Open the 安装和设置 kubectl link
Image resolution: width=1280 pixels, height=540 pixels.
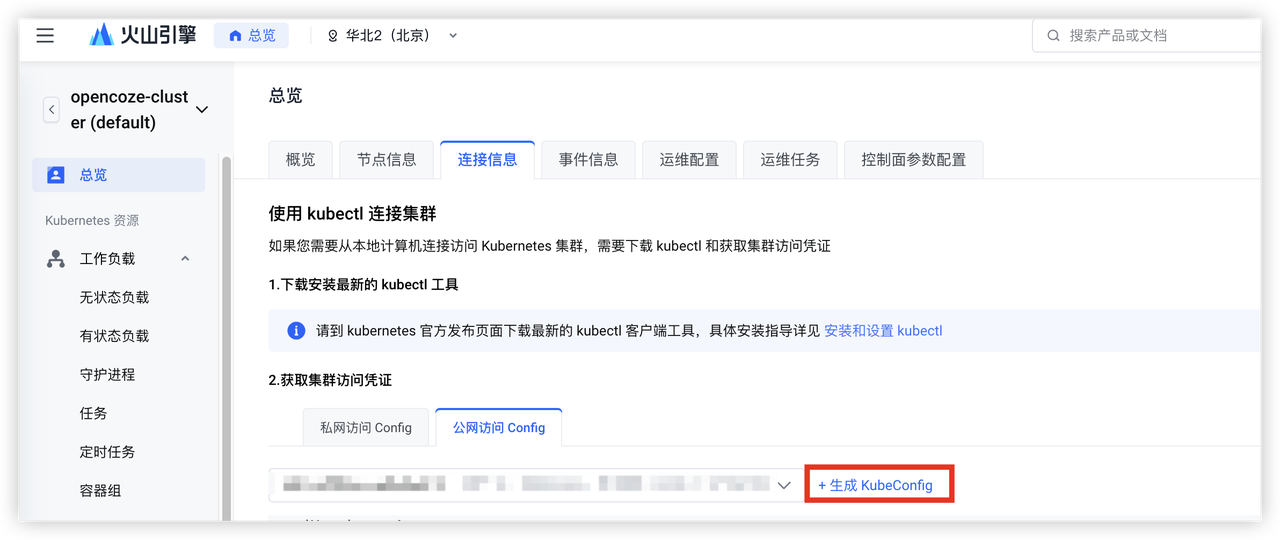pyautogui.click(x=883, y=331)
